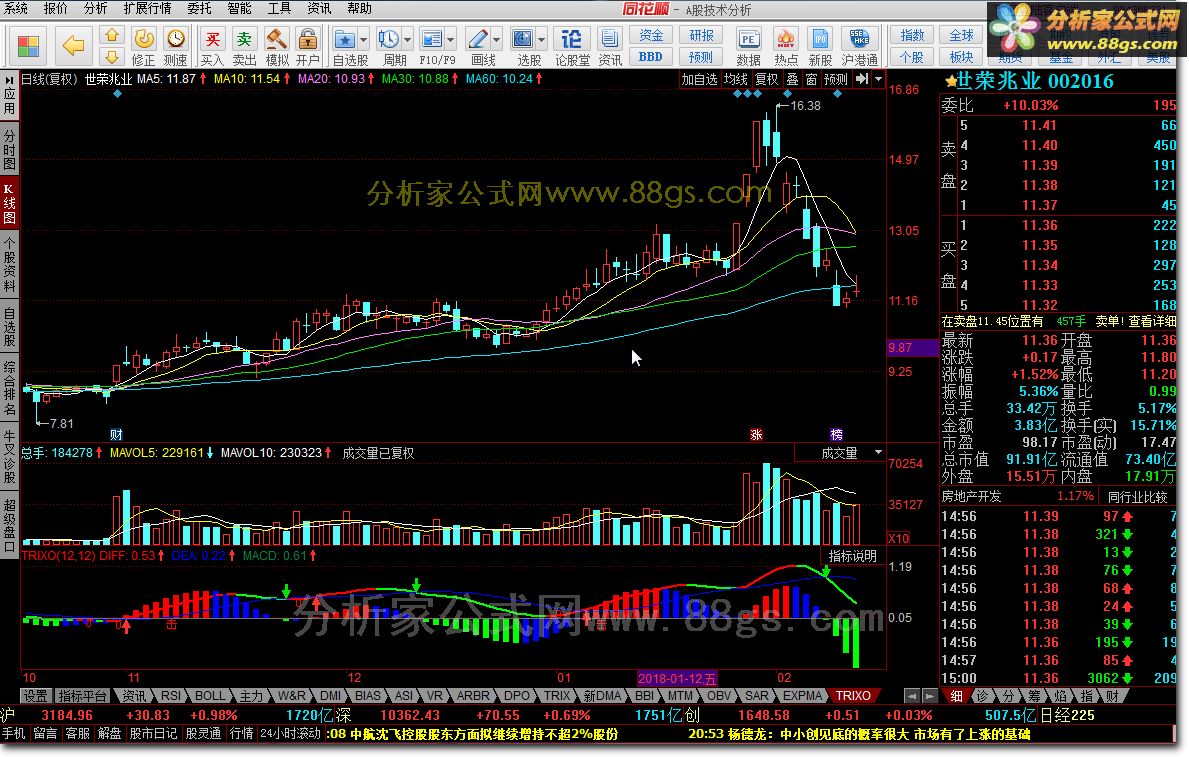
Task: Expand the 自选股 dropdown arrow
Action: pos(363,39)
